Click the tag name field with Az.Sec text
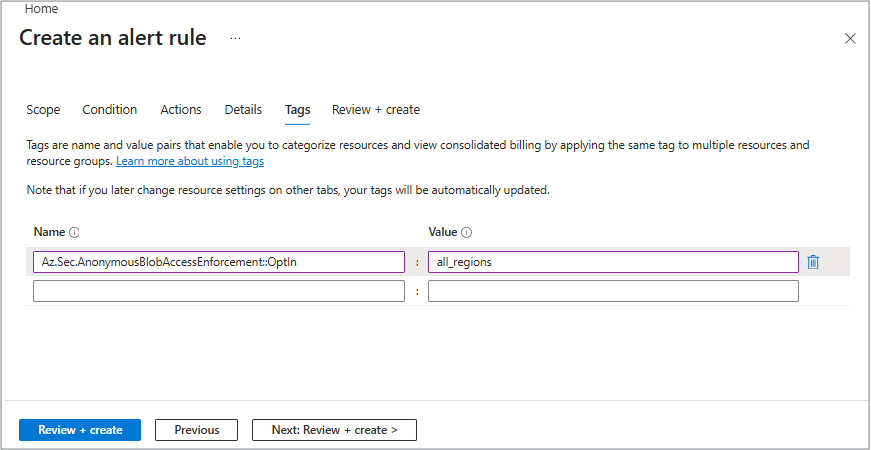Viewport: 871px width, 450px height. (219, 262)
